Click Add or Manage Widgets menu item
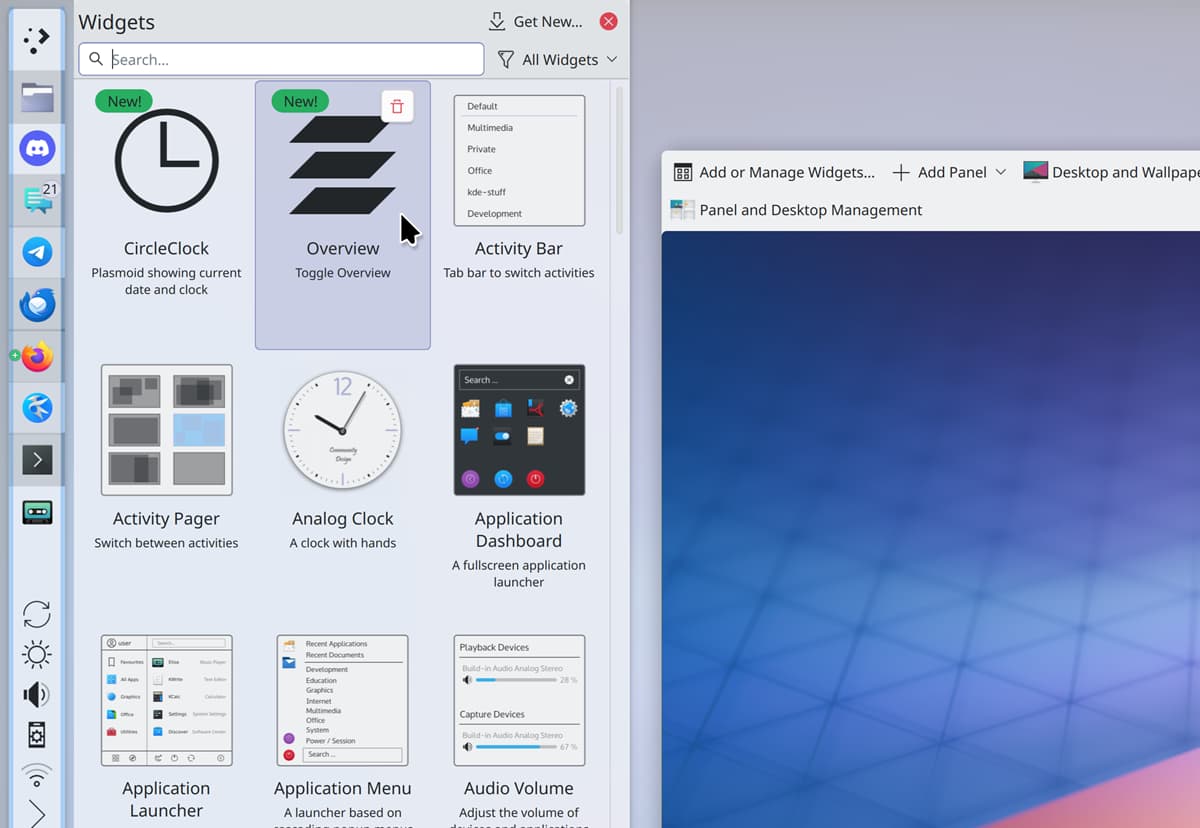The height and width of the screenshot is (828, 1200). click(774, 172)
